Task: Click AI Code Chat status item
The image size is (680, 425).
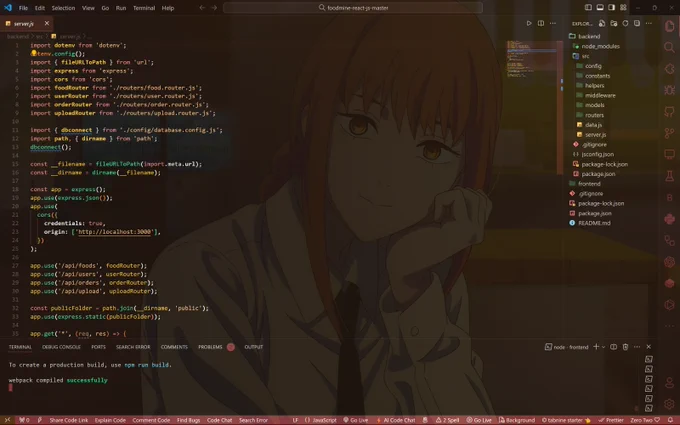Action: 396,420
